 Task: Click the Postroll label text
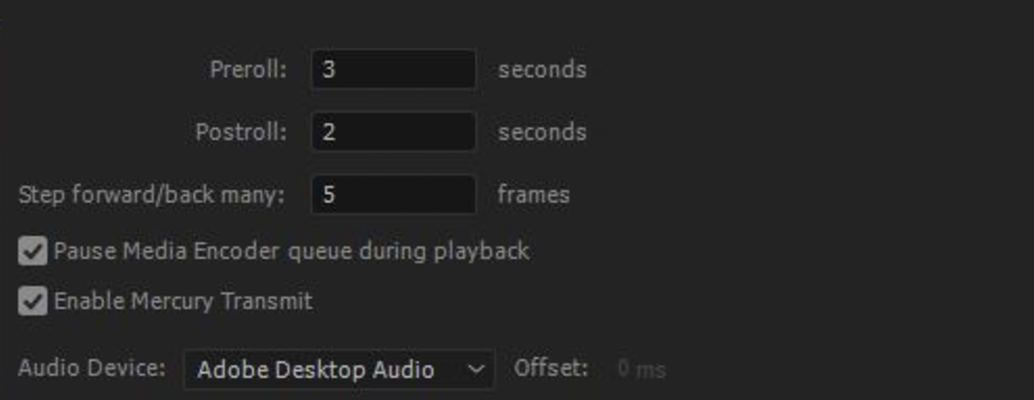pyautogui.click(x=241, y=132)
